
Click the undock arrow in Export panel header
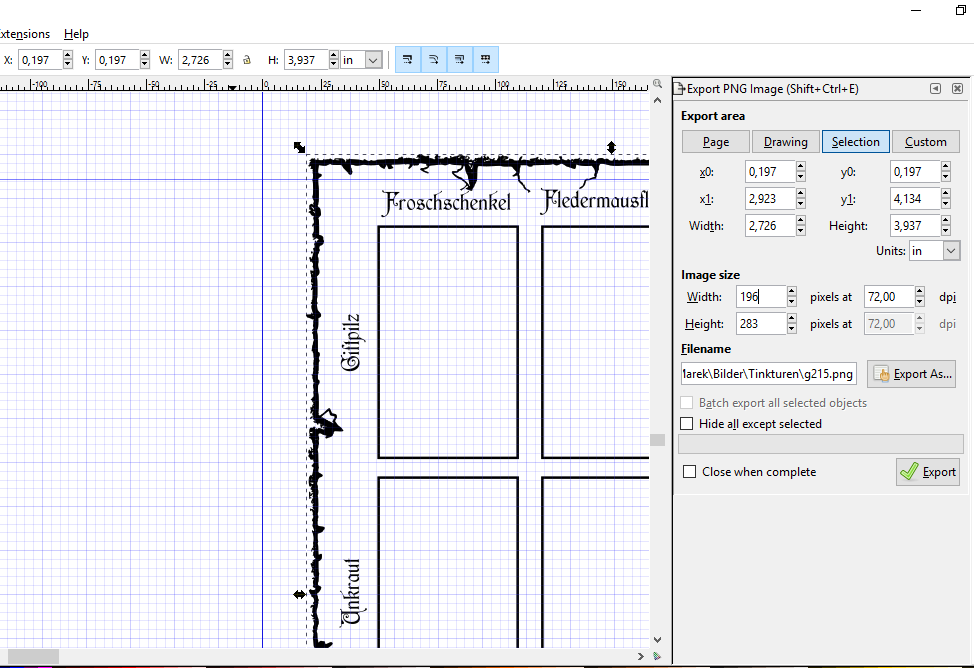coord(934,88)
